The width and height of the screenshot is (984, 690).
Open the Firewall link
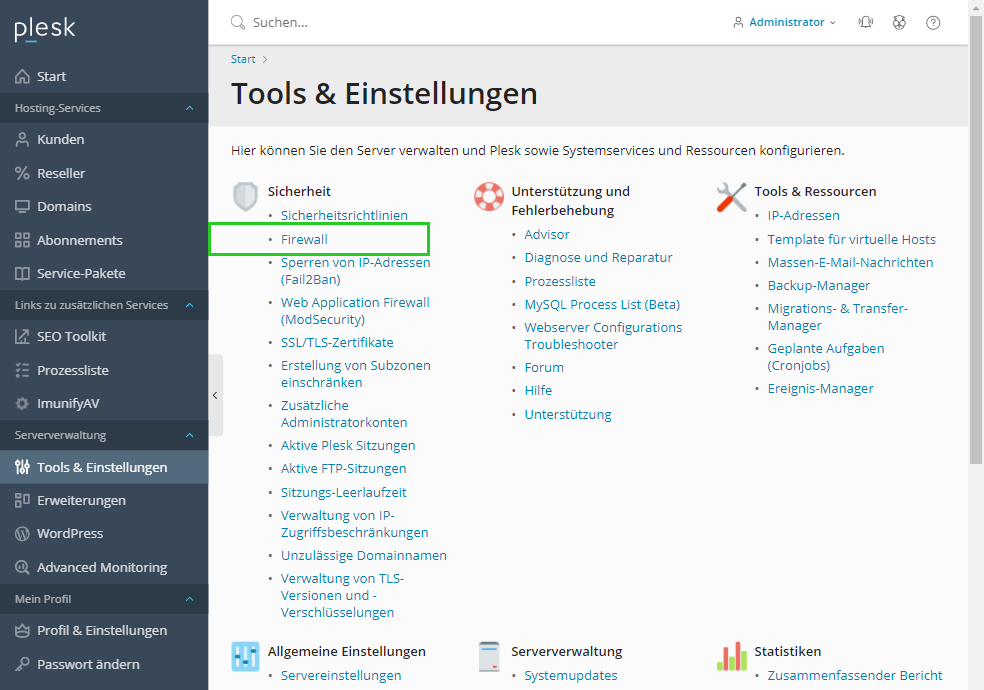(304, 240)
